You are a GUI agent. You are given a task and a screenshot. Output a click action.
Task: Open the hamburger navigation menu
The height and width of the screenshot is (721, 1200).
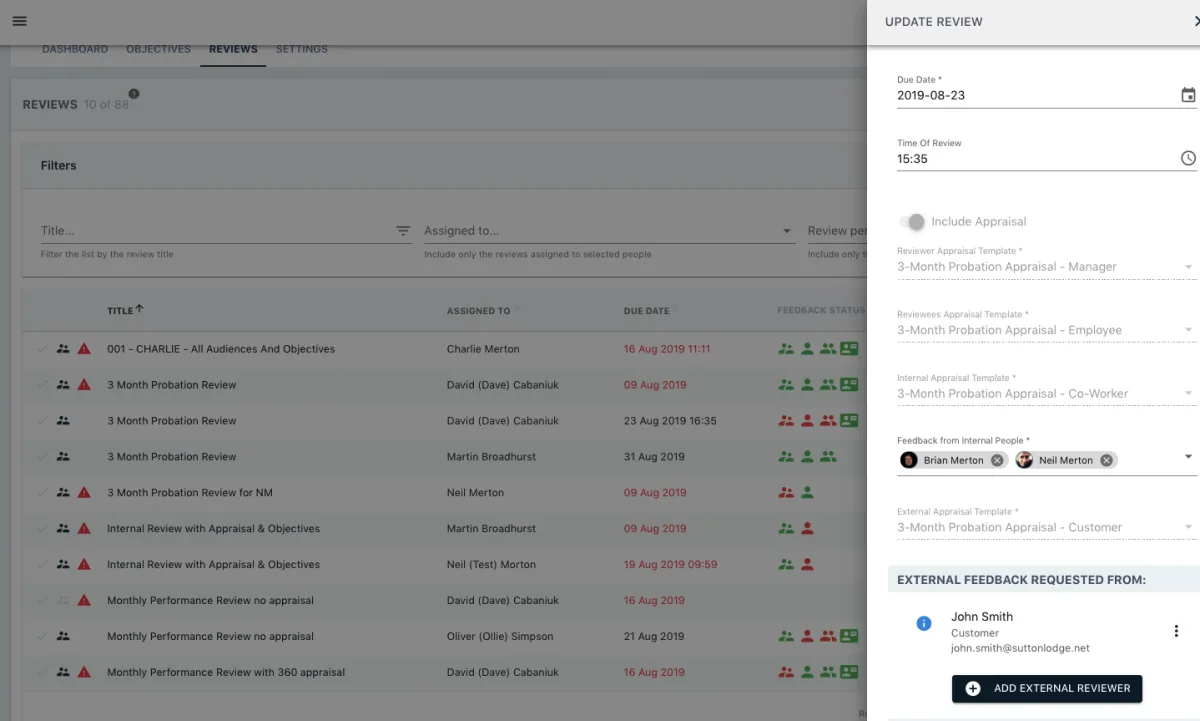19,21
